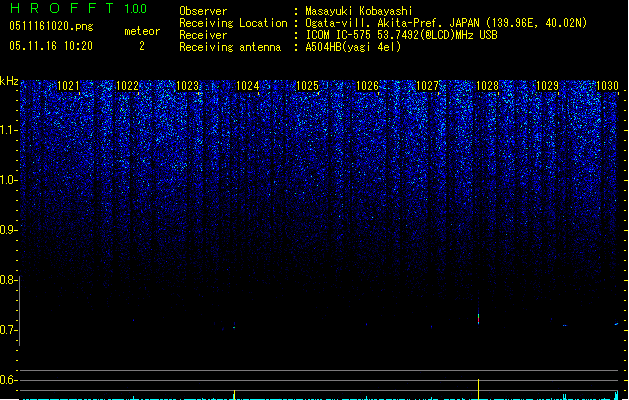Screen dimensions: 629x400
Task: Click the Receiving antenna label
Action: (230, 47)
